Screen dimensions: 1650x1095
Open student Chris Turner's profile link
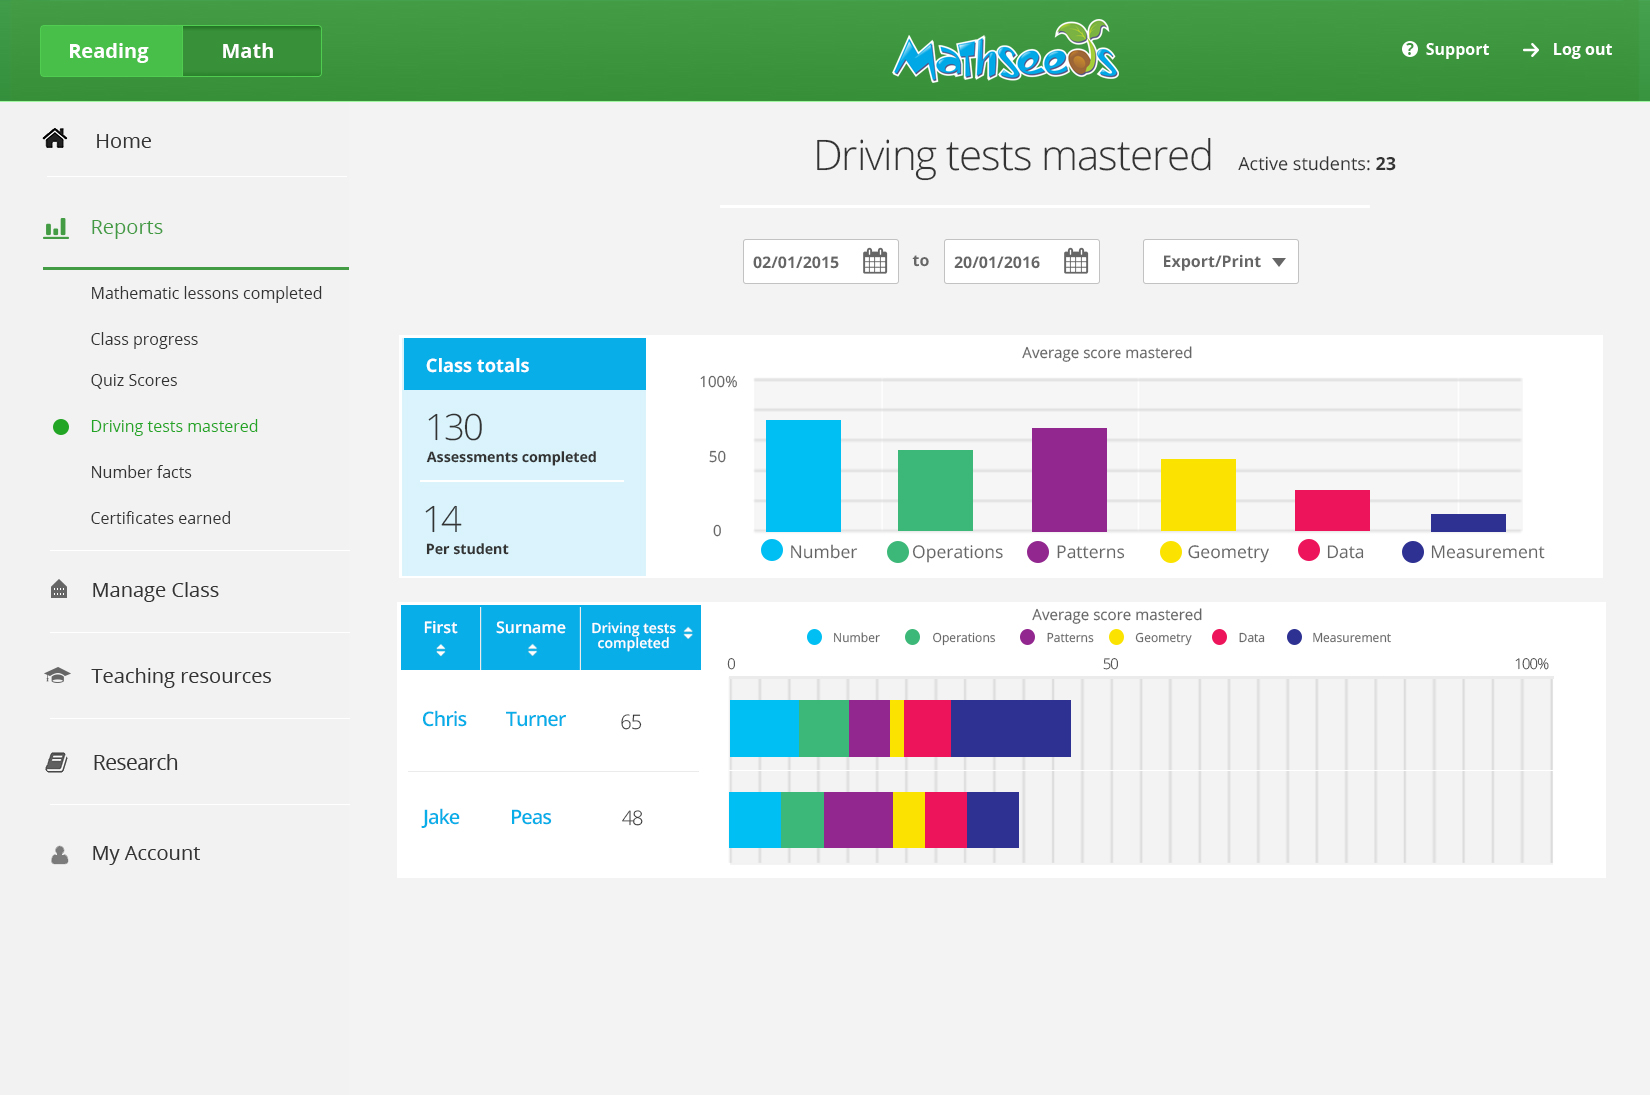pyautogui.click(x=444, y=718)
